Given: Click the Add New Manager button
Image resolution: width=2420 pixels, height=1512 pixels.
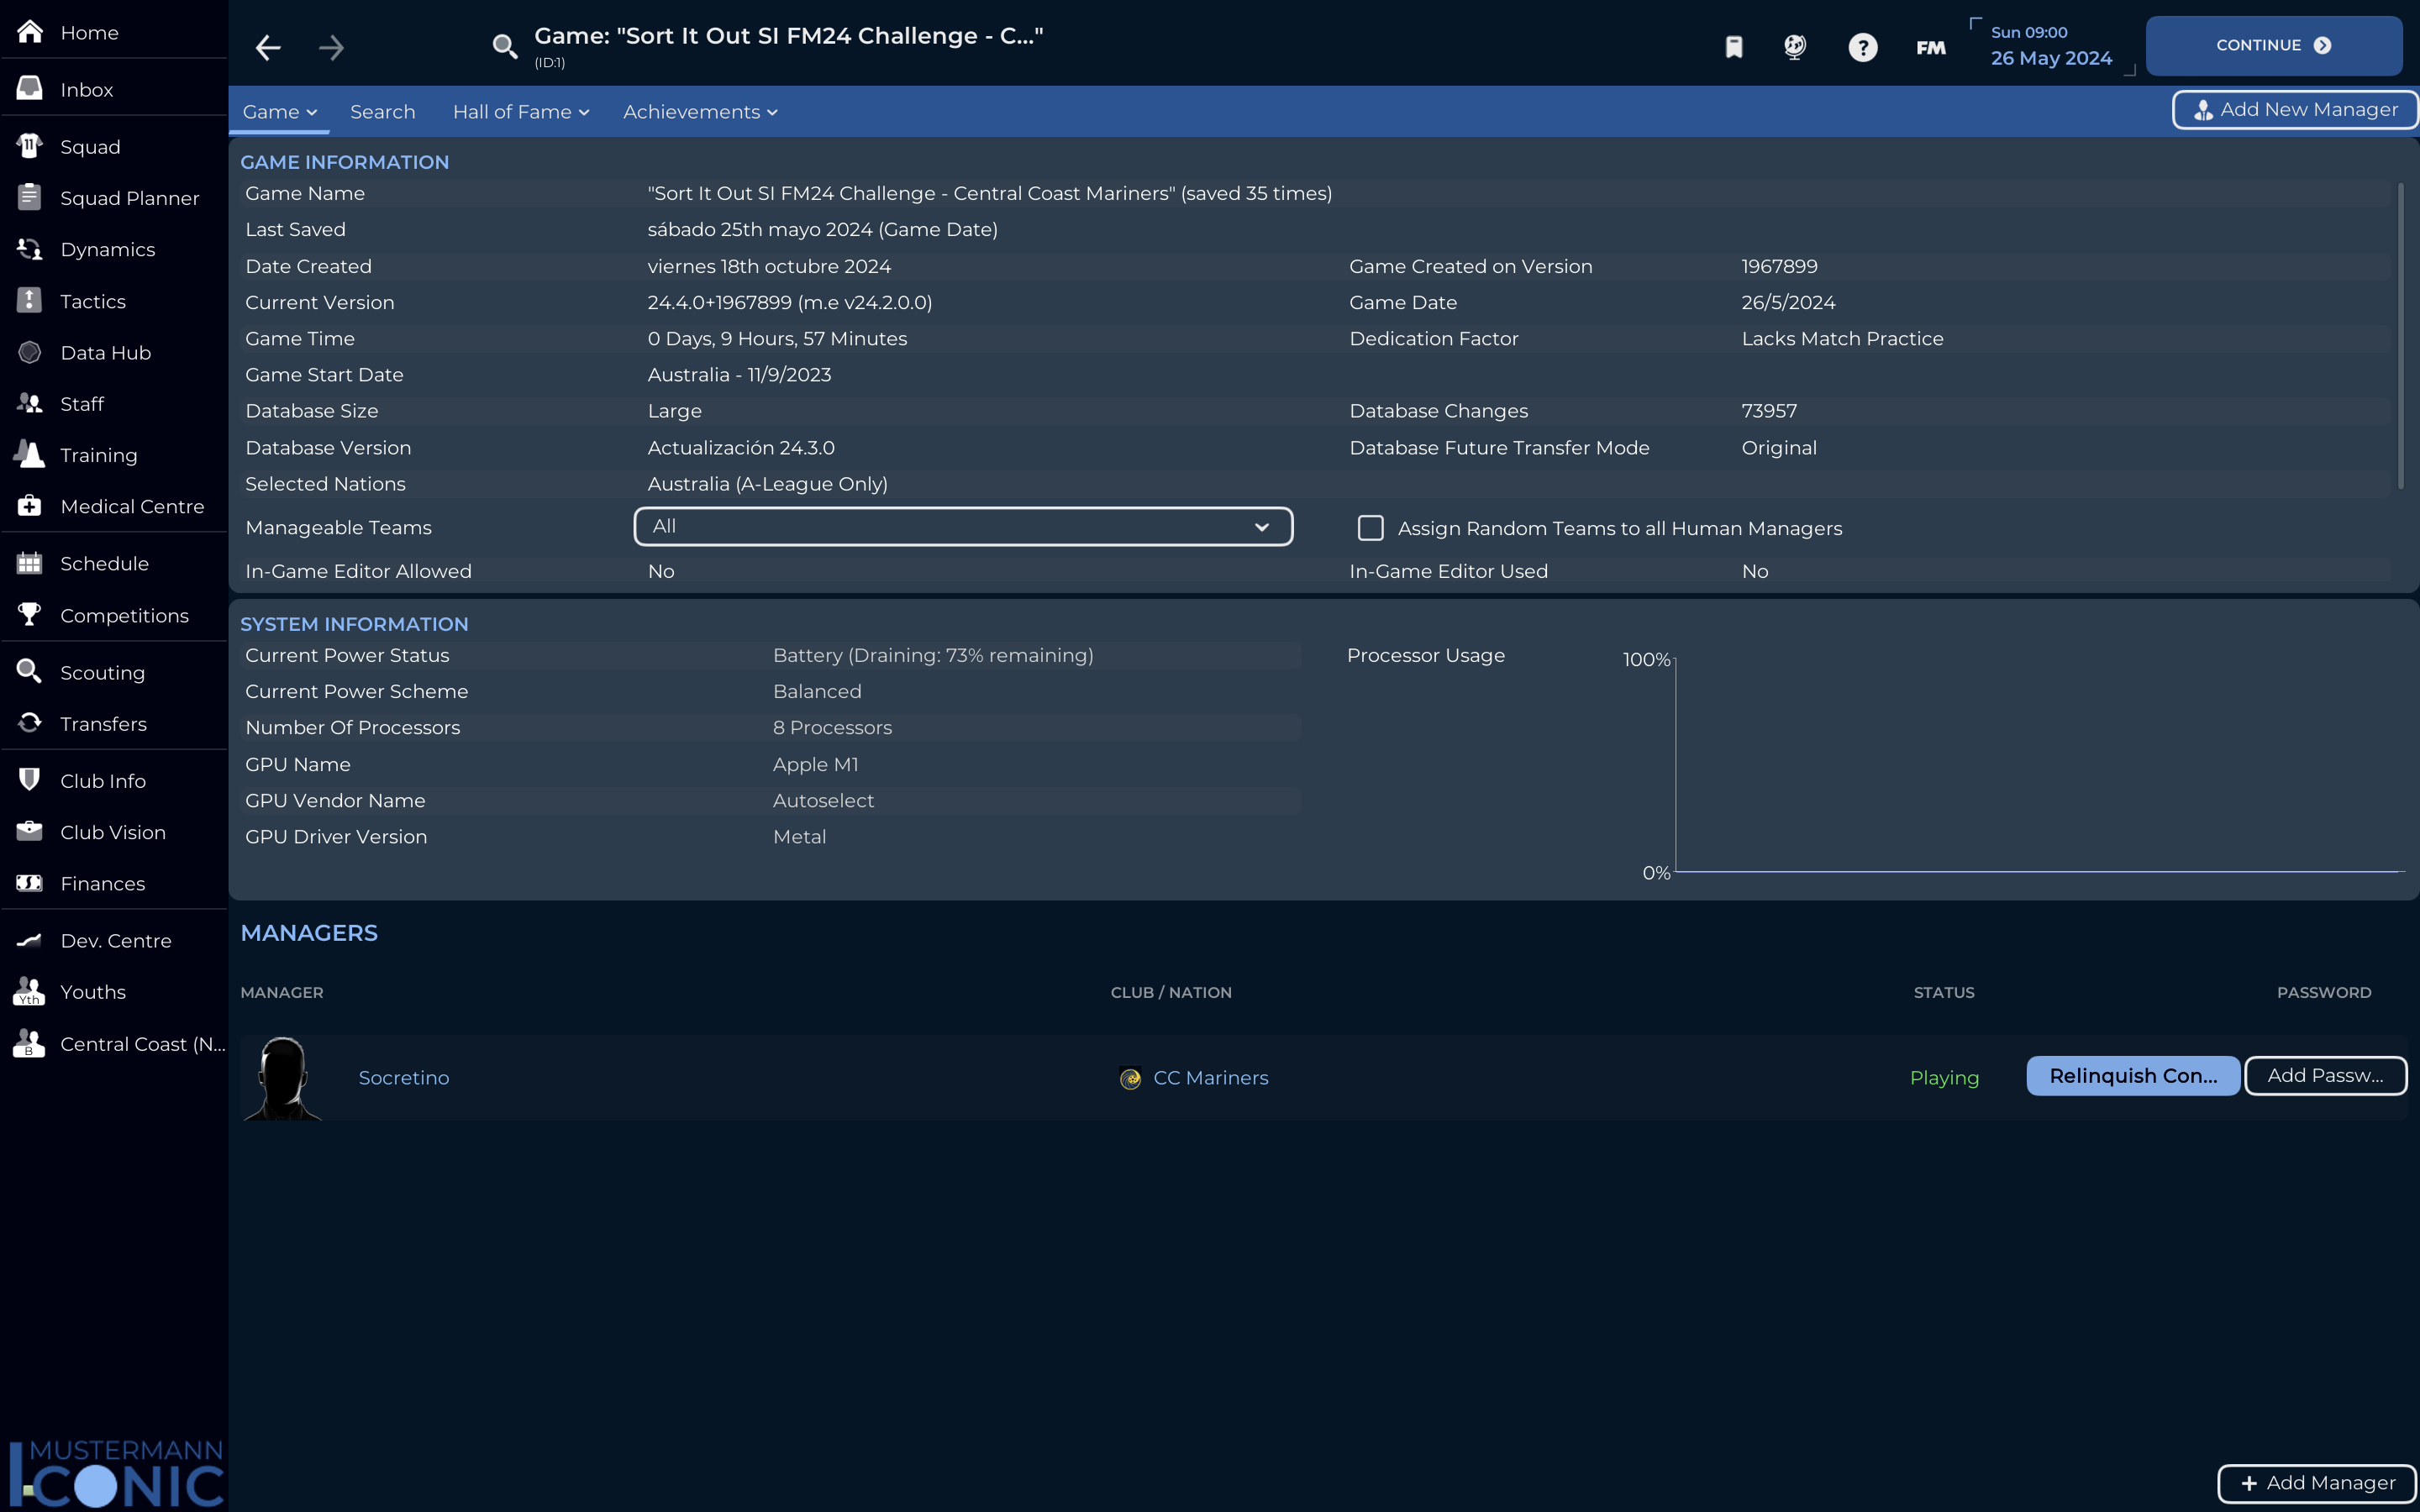Looking at the screenshot, I should coord(2295,108).
